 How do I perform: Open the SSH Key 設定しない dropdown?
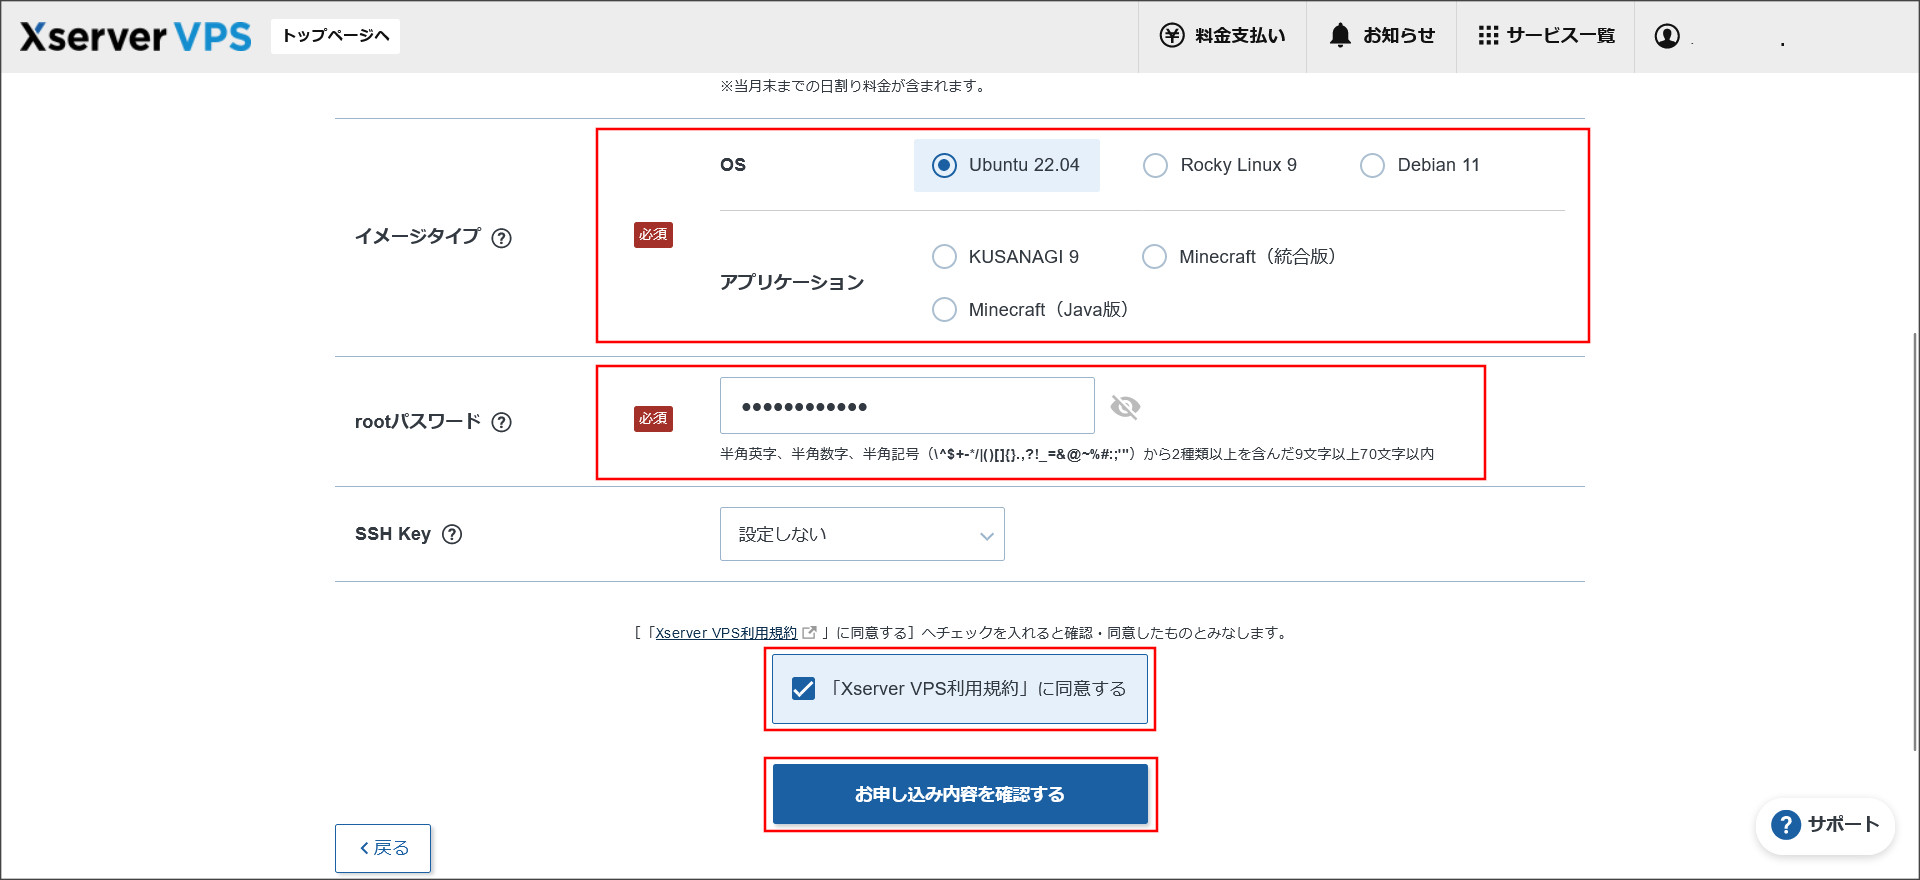[862, 534]
